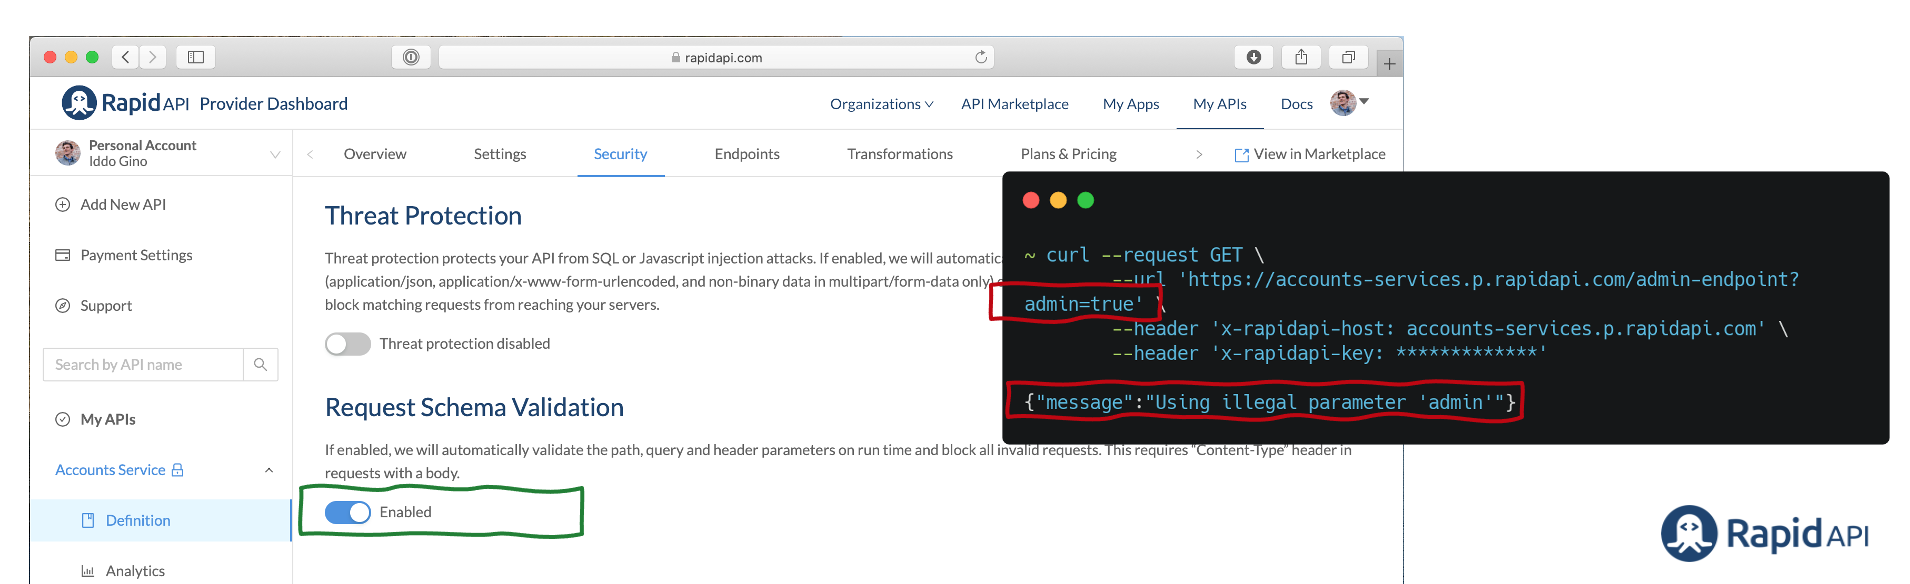Open API Marketplace in top navigation
The image size is (1910, 584).
(1015, 104)
